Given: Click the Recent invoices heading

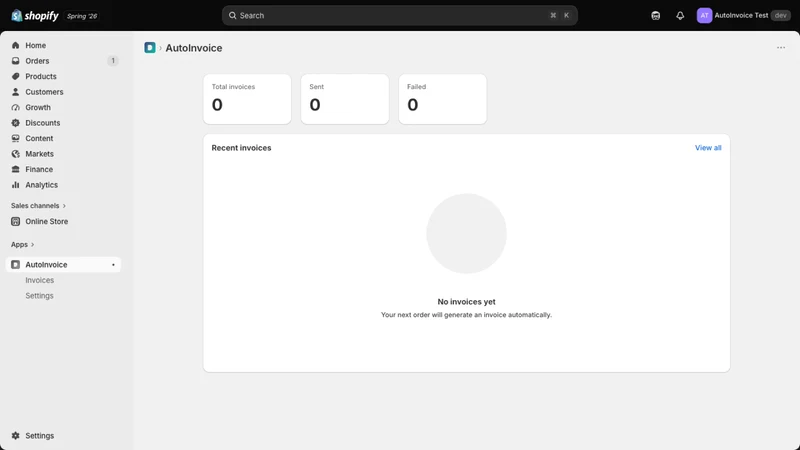Looking at the screenshot, I should [241, 148].
